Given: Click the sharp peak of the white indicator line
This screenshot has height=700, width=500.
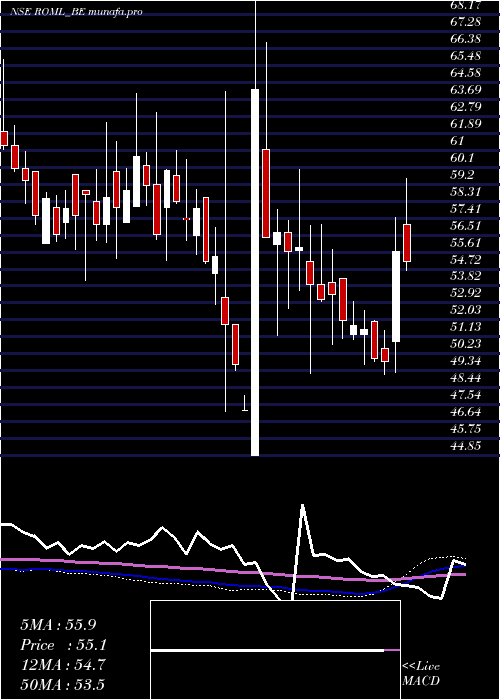Looking at the screenshot, I should click(x=303, y=505).
